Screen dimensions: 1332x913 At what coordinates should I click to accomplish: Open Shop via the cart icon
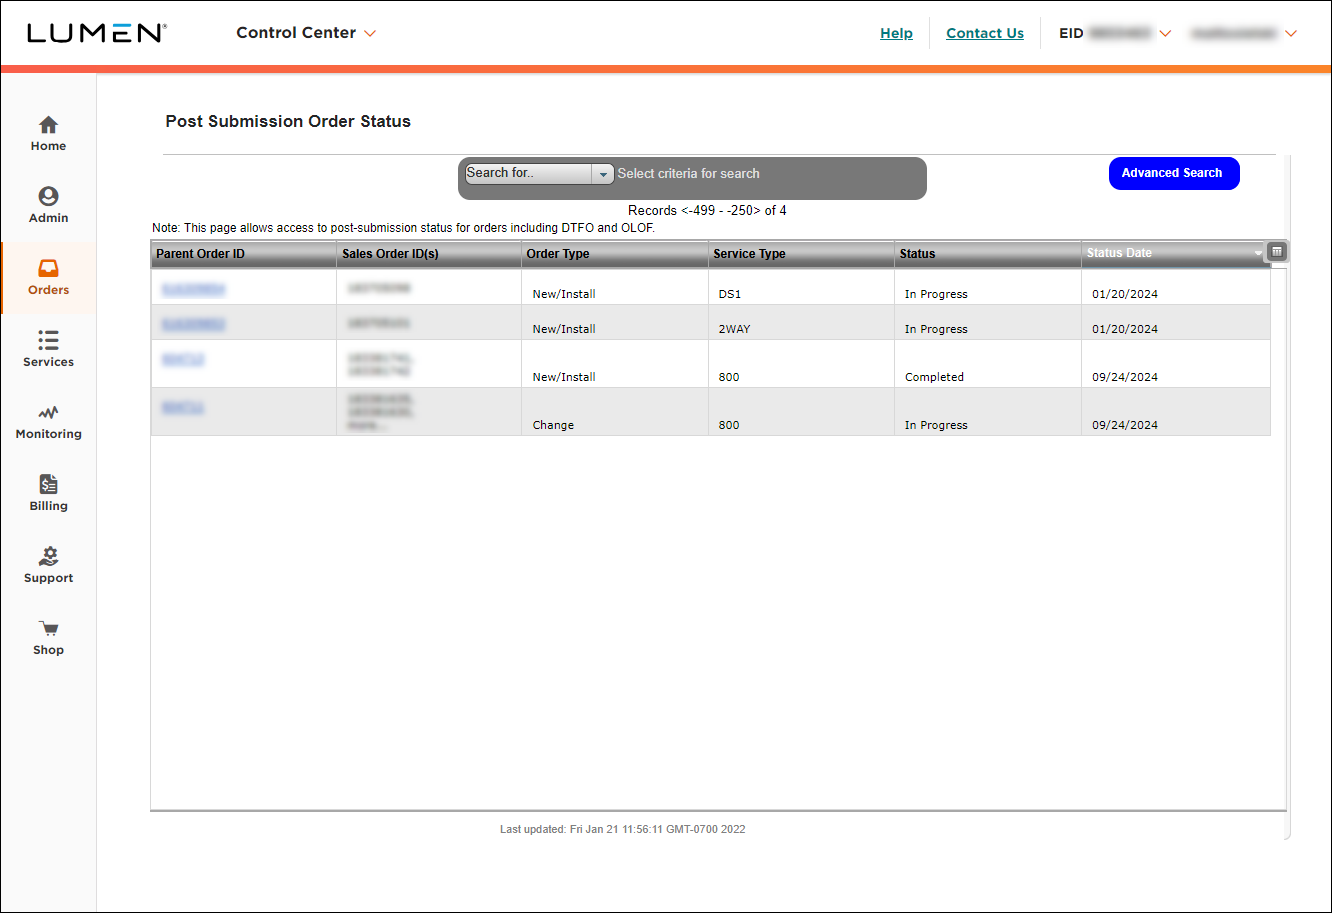48,628
